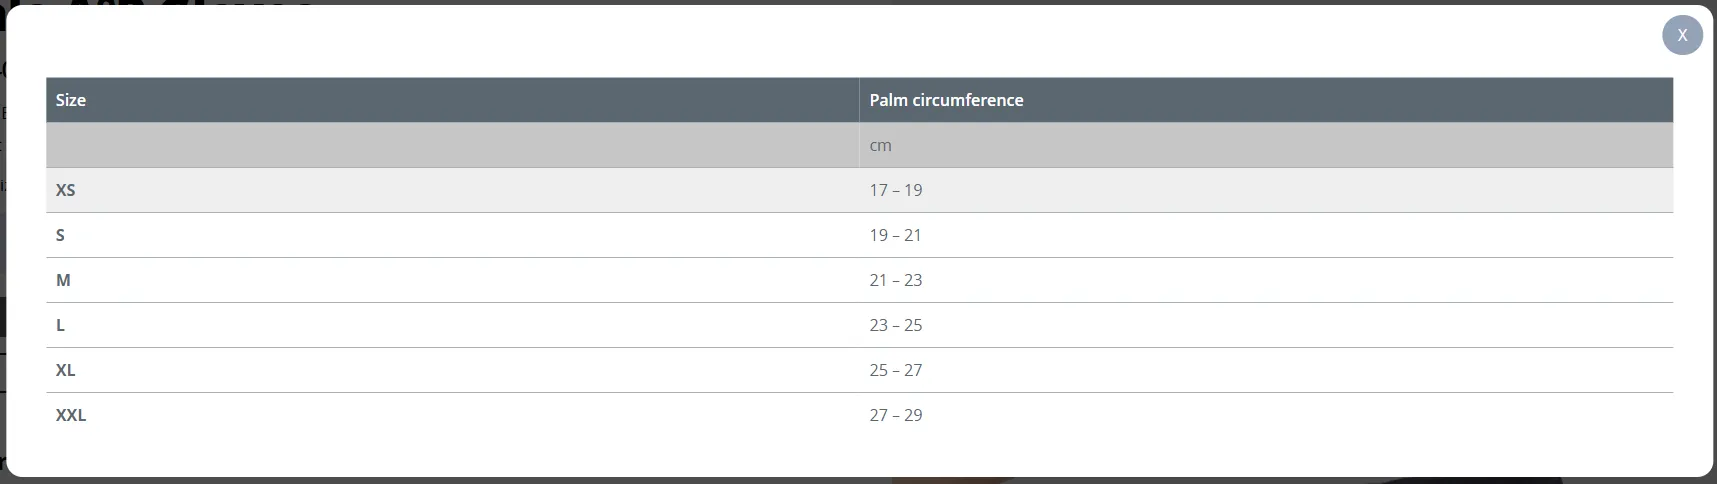Select the 25 – 27 measurement value

[896, 370]
